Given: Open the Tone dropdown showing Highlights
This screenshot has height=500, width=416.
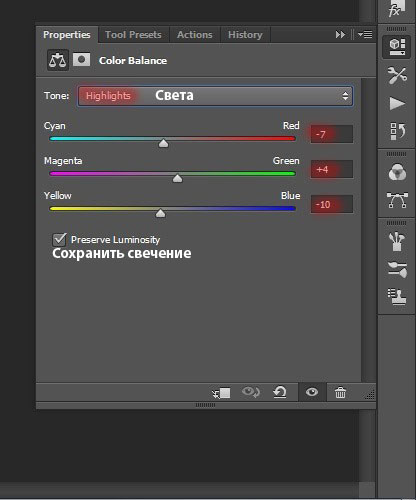Looking at the screenshot, I should 215,96.
